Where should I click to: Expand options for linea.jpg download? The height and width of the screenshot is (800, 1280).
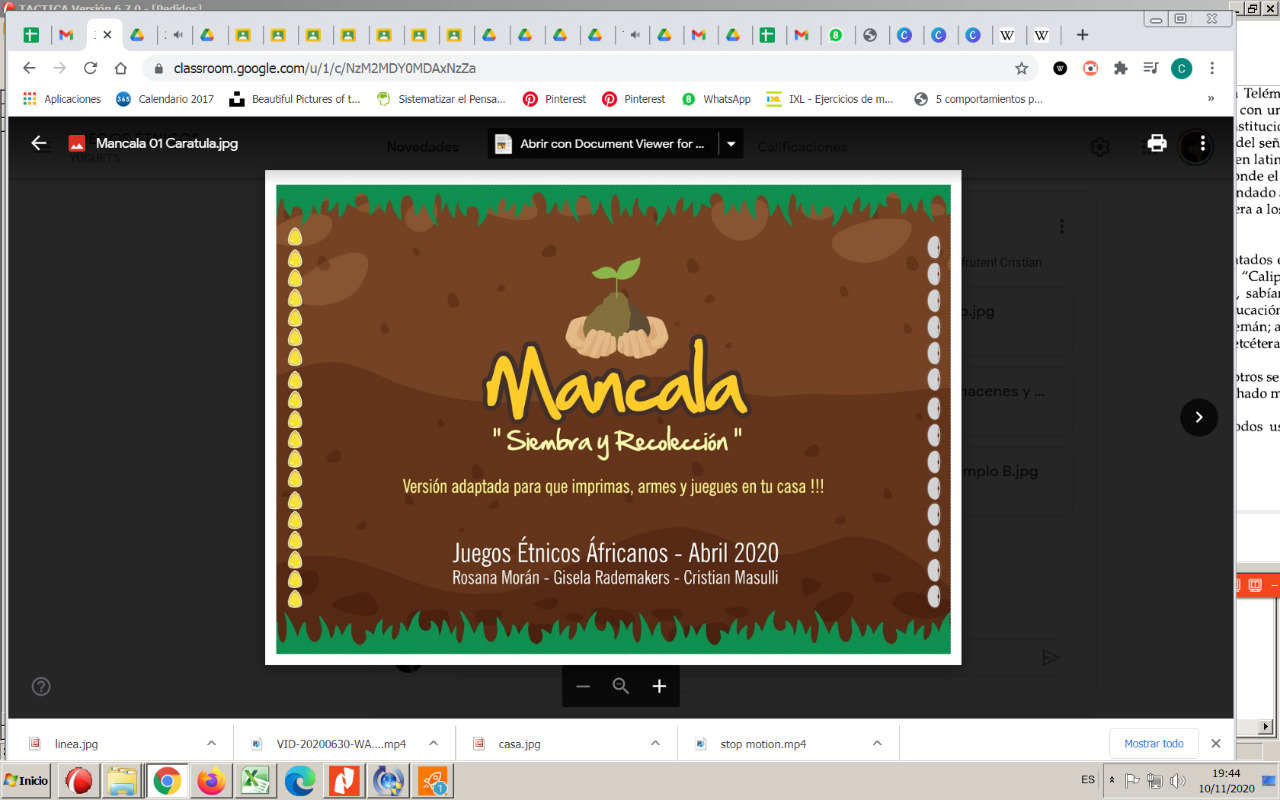coord(211,743)
